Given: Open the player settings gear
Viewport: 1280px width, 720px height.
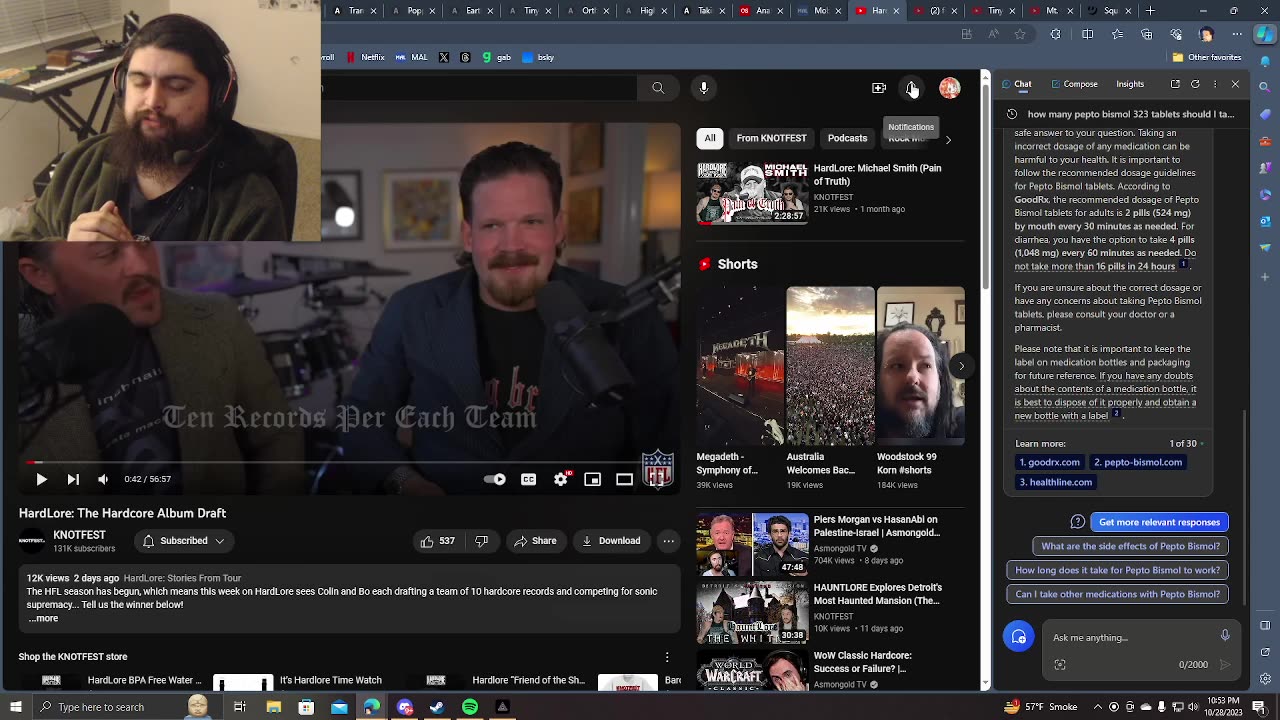Looking at the screenshot, I should pyautogui.click(x=561, y=480).
